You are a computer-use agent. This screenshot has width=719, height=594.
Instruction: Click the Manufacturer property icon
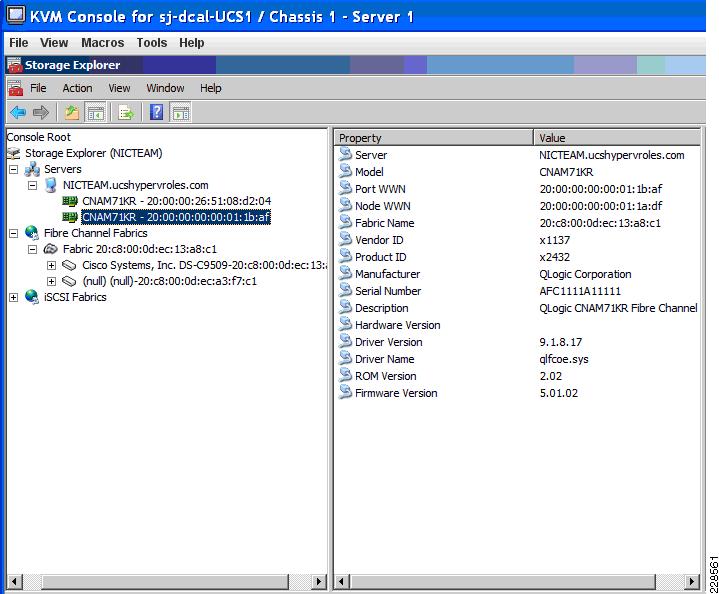point(345,273)
